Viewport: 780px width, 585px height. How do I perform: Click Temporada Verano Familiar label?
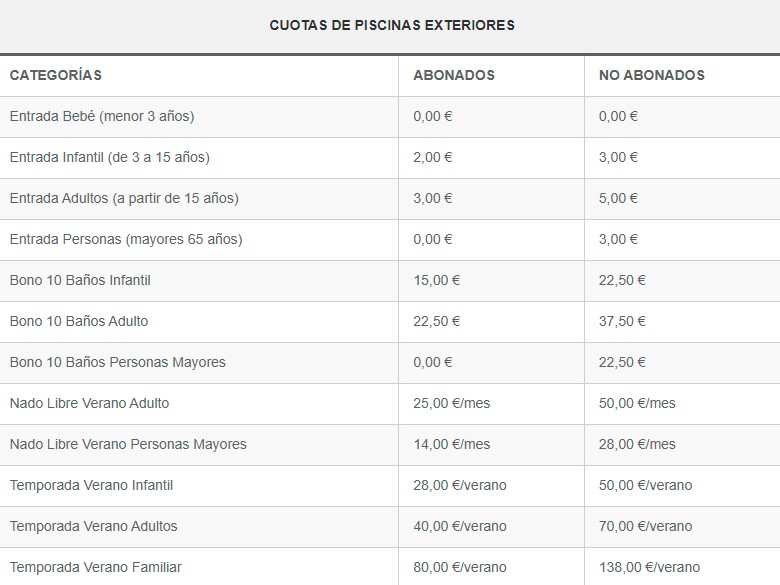[x=96, y=567]
